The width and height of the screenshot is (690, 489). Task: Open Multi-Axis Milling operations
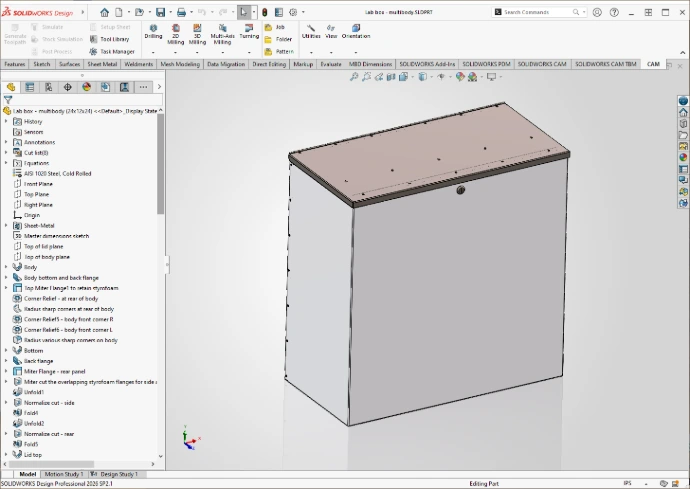click(x=222, y=34)
